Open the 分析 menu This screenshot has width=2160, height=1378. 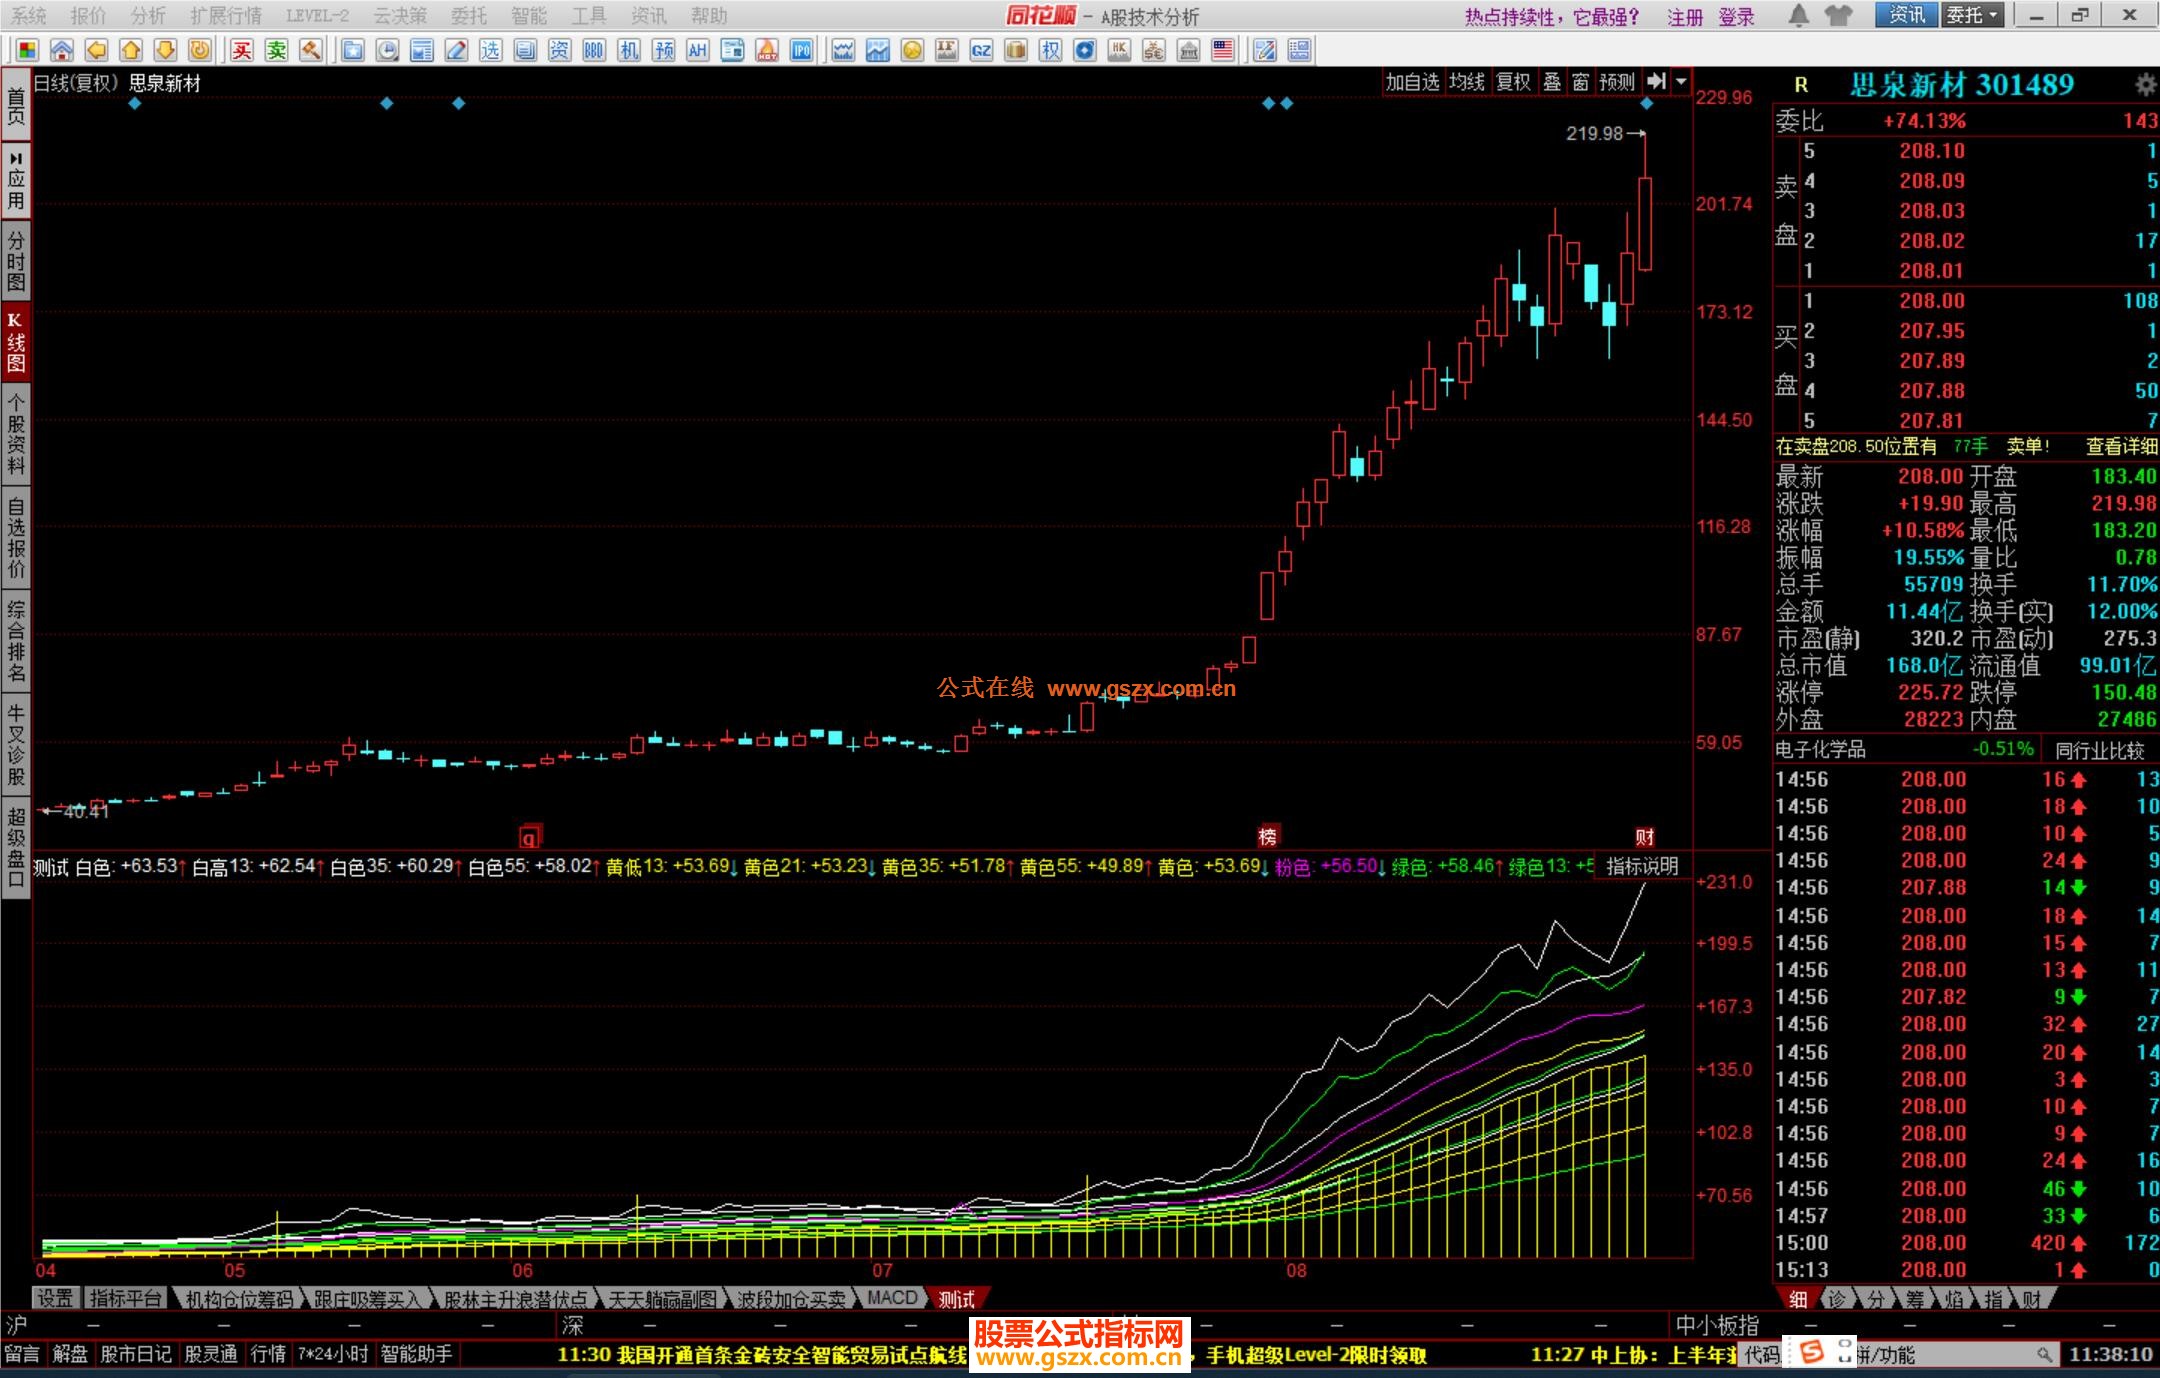(x=148, y=15)
